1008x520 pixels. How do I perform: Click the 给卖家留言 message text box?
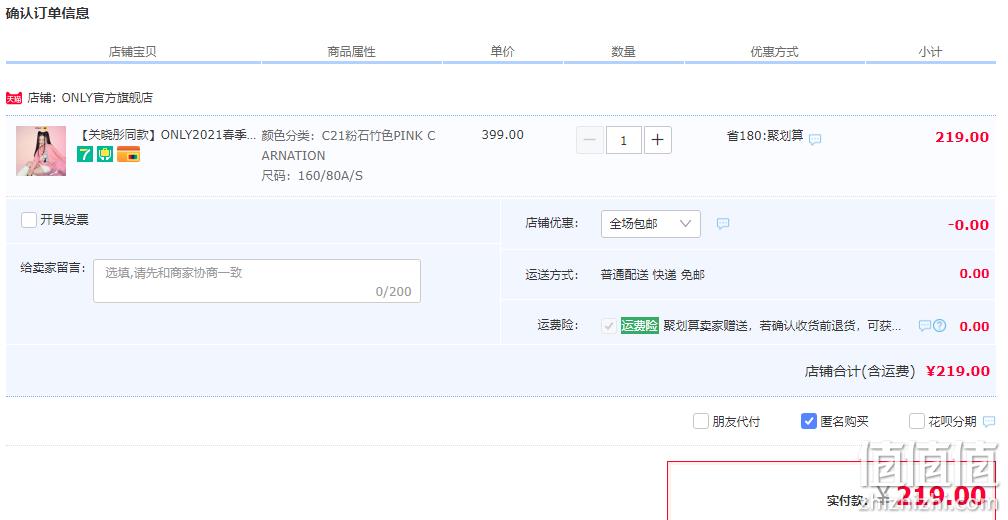pyautogui.click(x=257, y=281)
